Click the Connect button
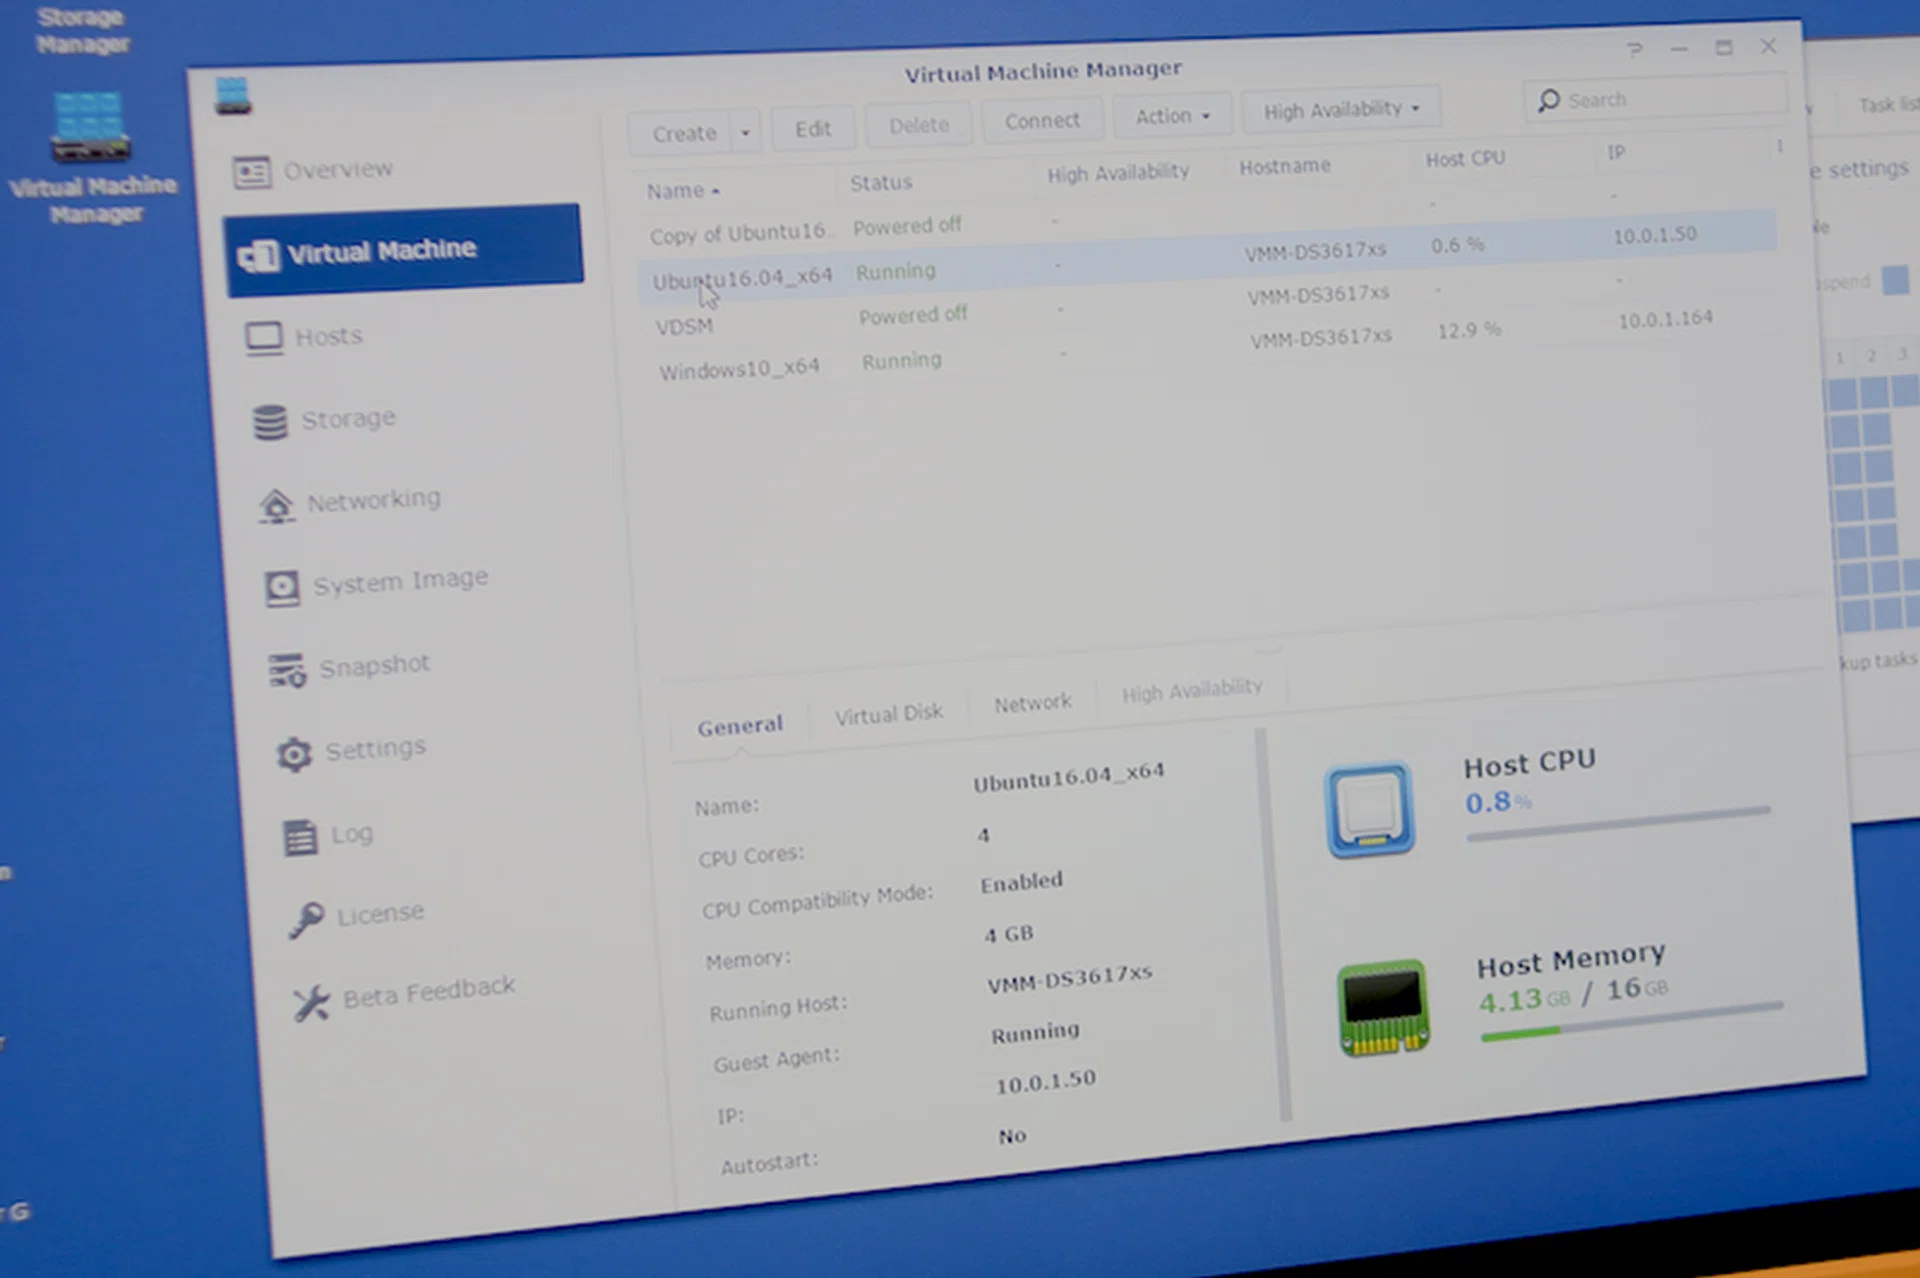1920x1278 pixels. pyautogui.click(x=1042, y=121)
